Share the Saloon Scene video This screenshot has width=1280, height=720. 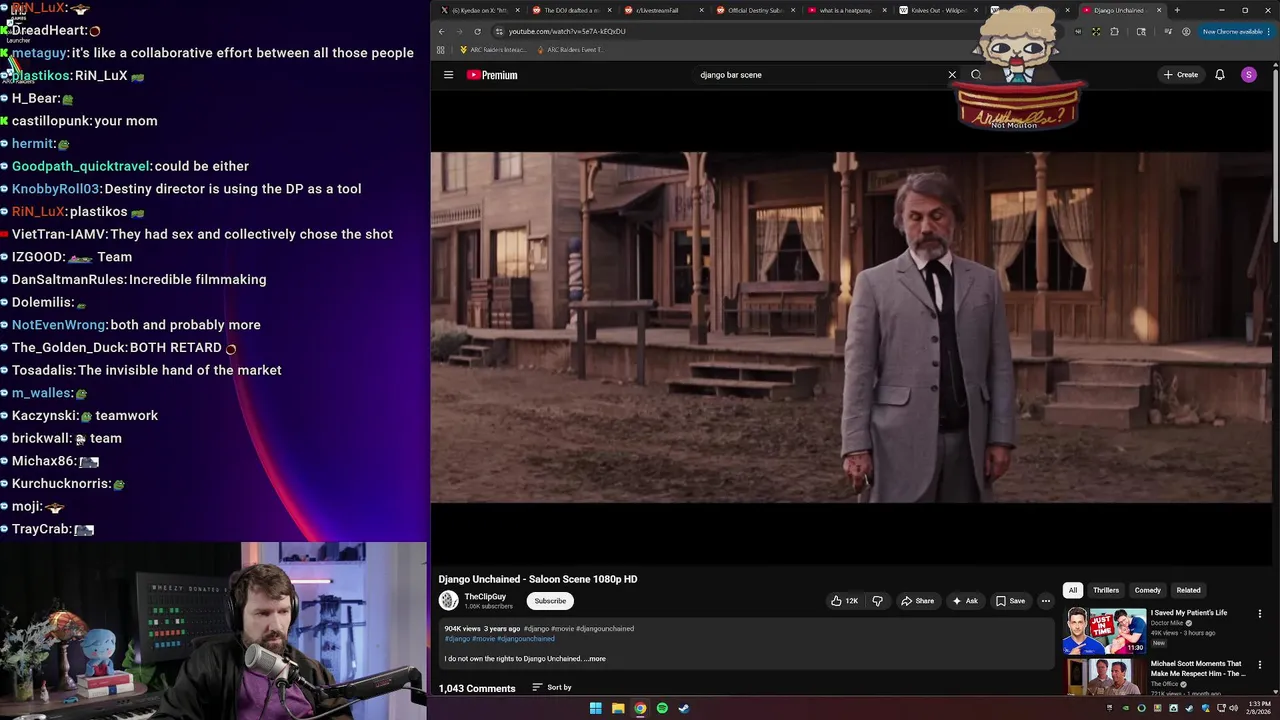tap(917, 601)
